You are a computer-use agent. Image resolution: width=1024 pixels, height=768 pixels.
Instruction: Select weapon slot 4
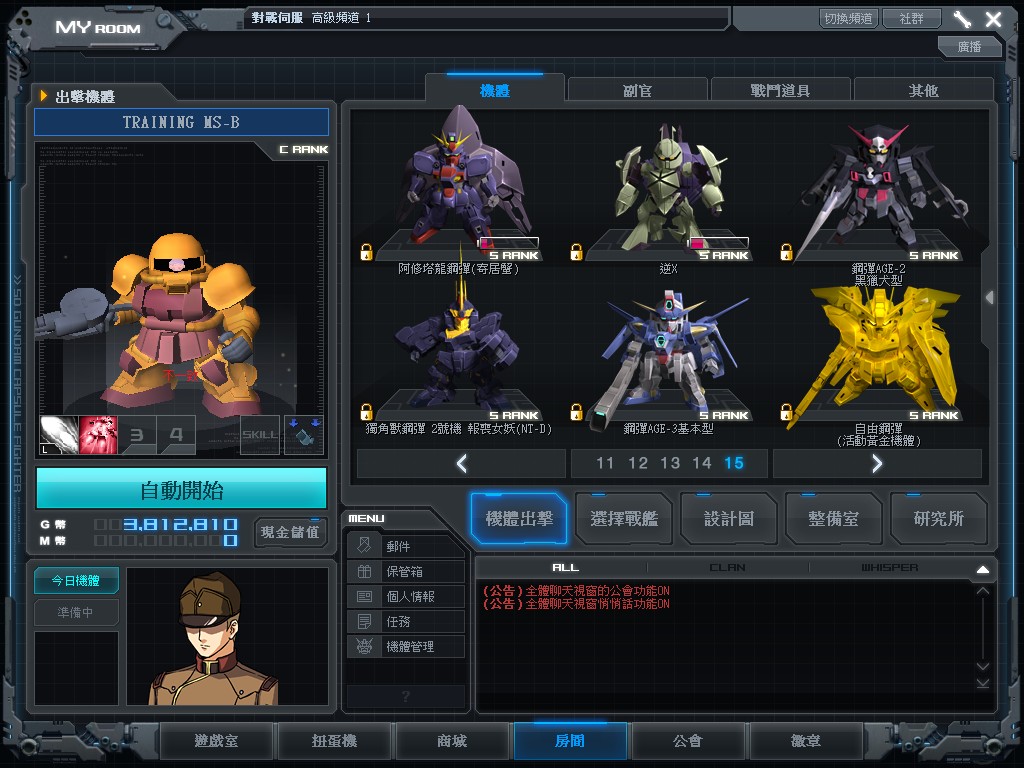coord(176,435)
